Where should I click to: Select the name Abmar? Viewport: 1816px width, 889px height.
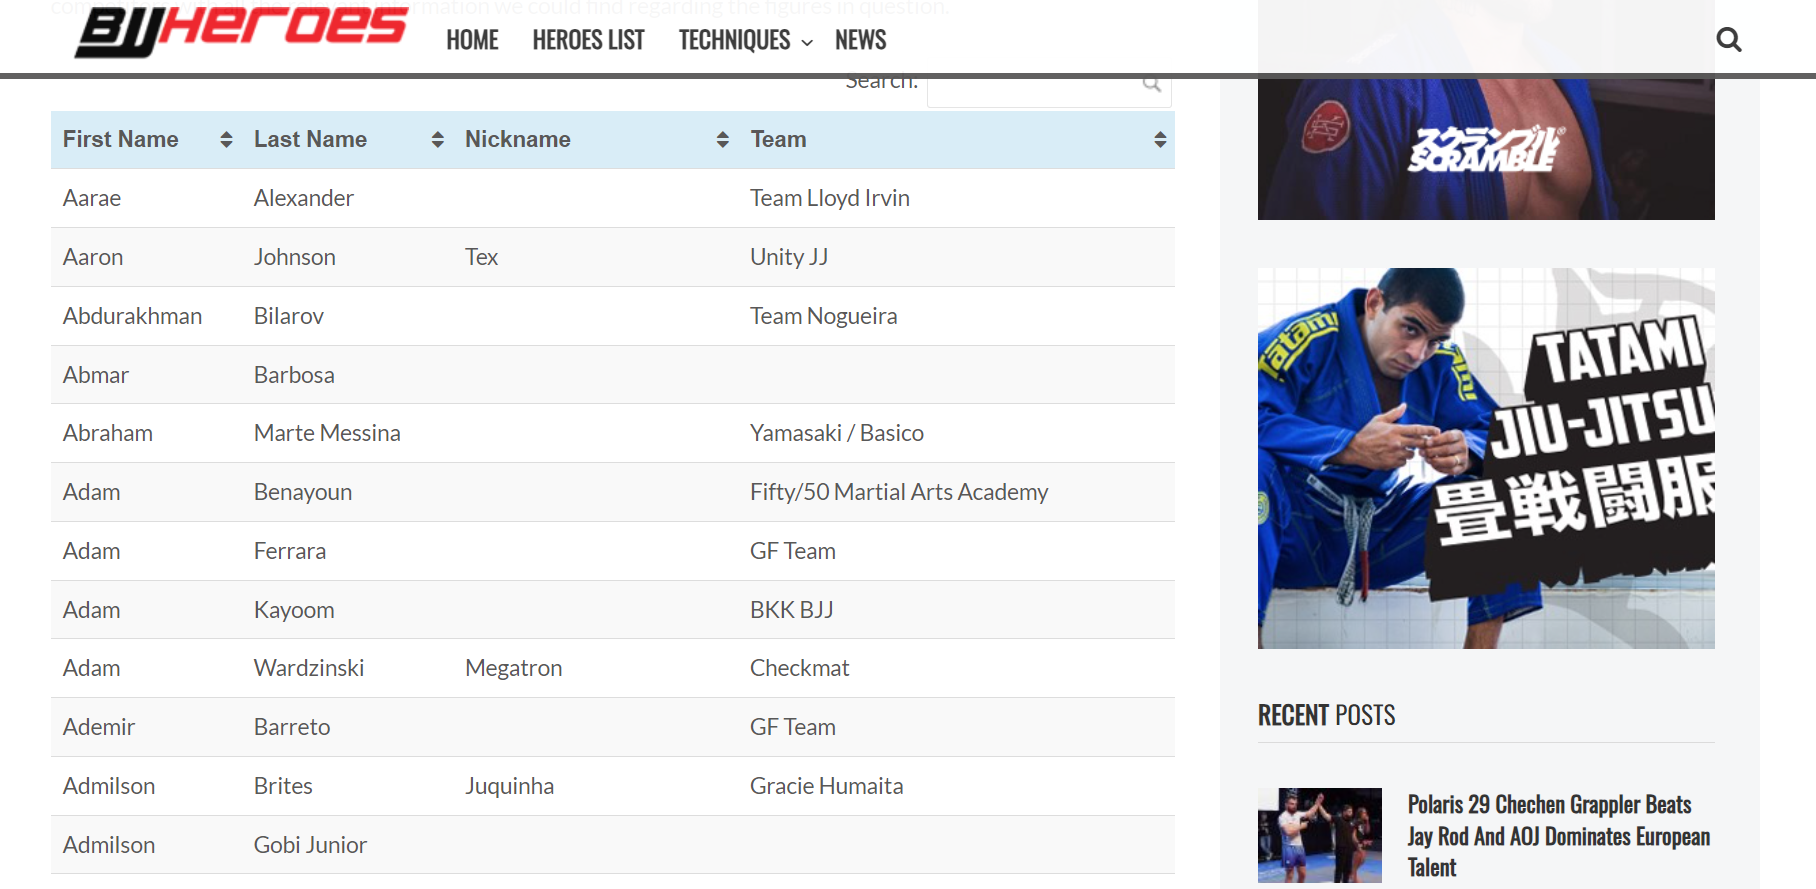click(96, 375)
